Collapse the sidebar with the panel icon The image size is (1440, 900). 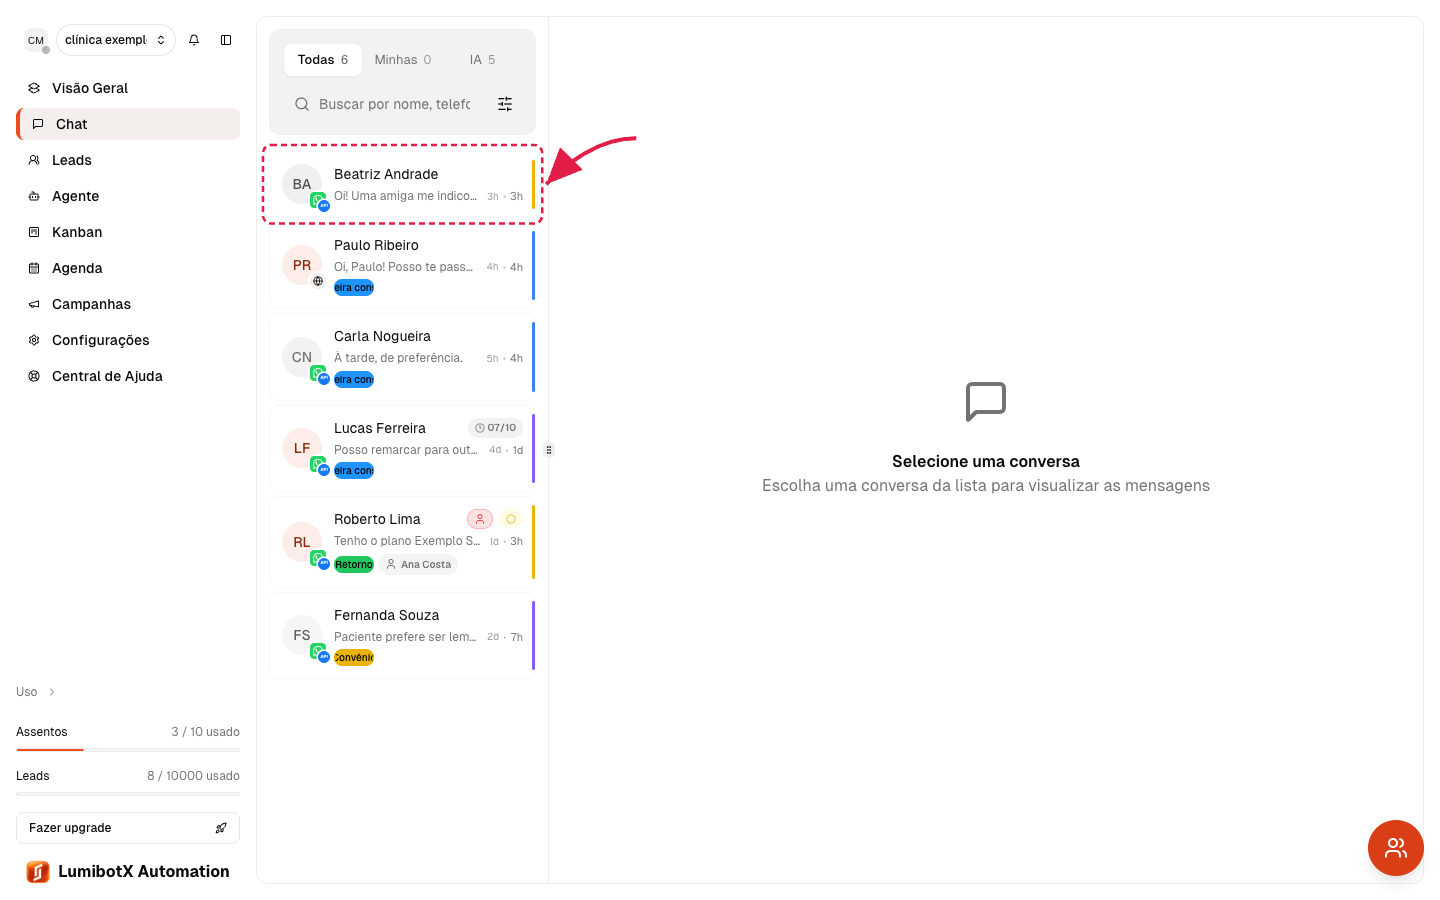coord(226,40)
